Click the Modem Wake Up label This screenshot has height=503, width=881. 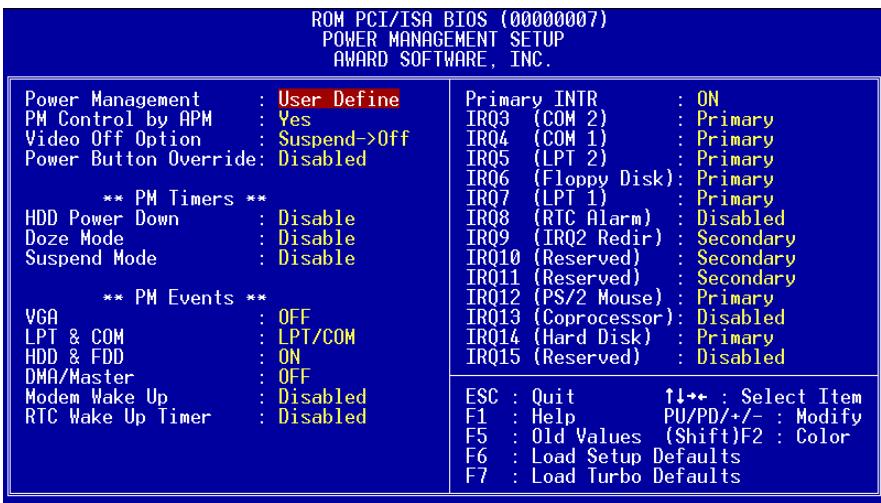pyautogui.click(x=96, y=397)
